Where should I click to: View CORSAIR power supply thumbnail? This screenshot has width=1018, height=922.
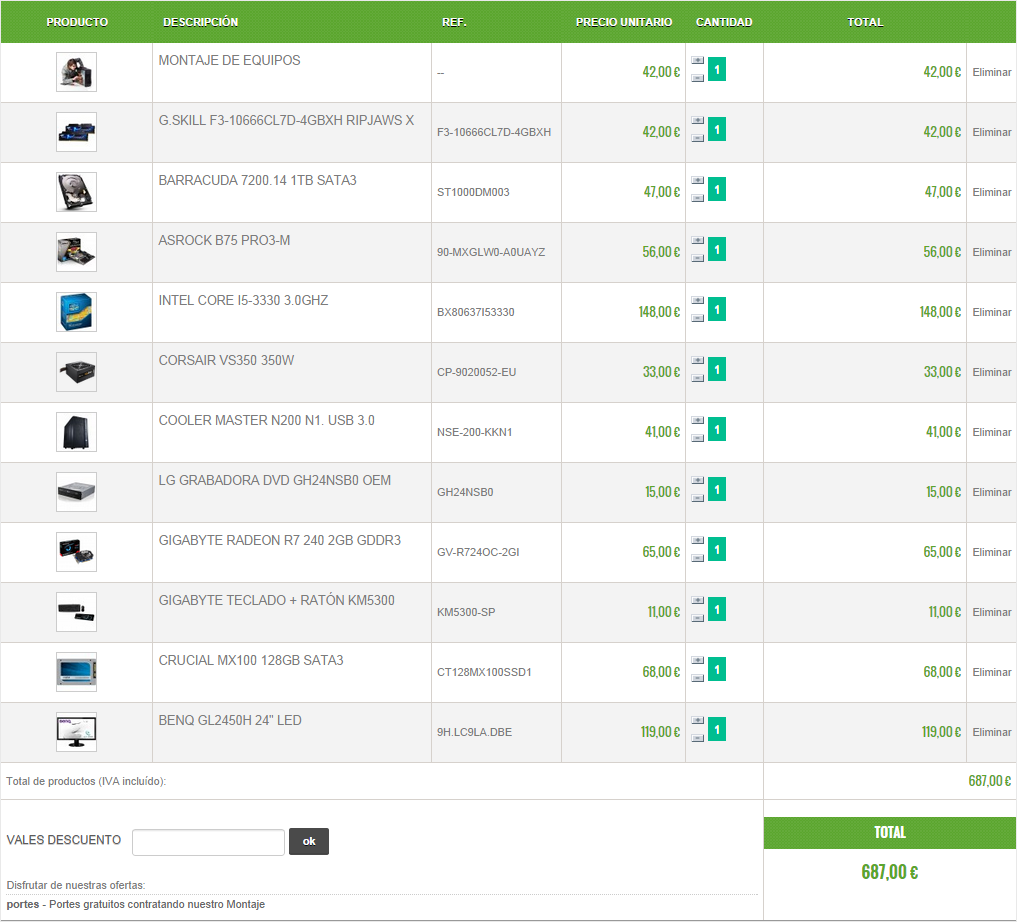click(x=77, y=372)
